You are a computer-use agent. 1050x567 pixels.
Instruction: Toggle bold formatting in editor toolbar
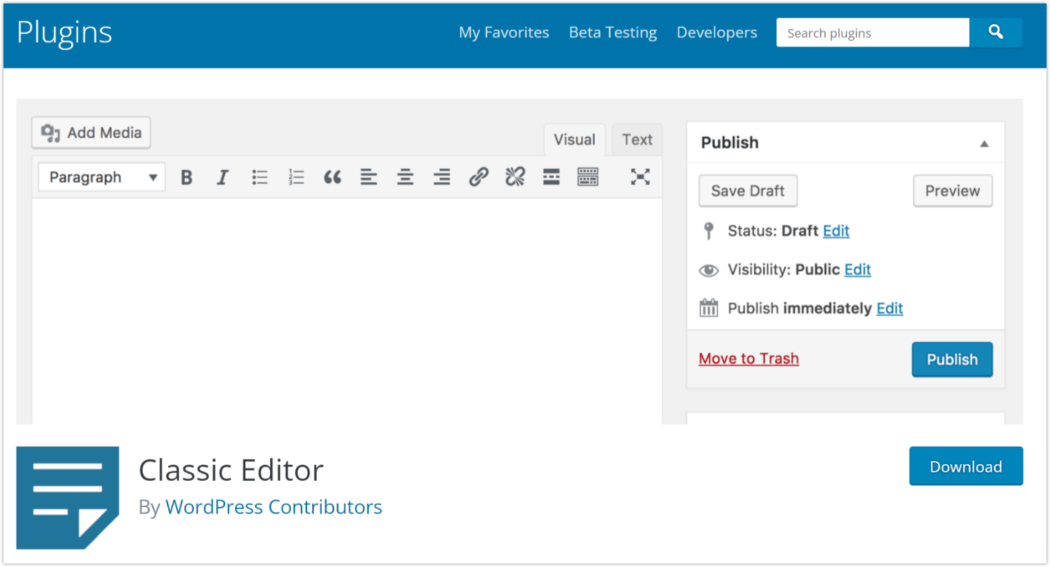[186, 177]
